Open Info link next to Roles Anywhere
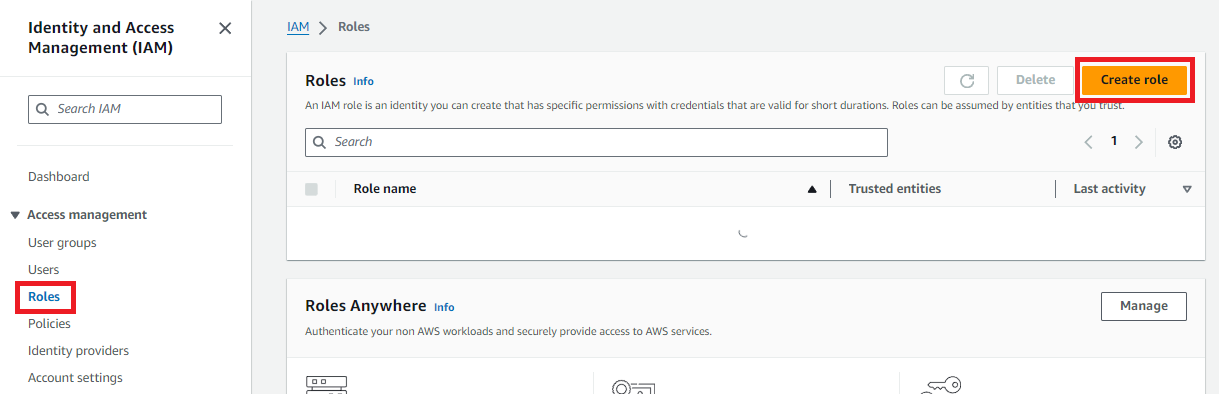 tap(444, 307)
